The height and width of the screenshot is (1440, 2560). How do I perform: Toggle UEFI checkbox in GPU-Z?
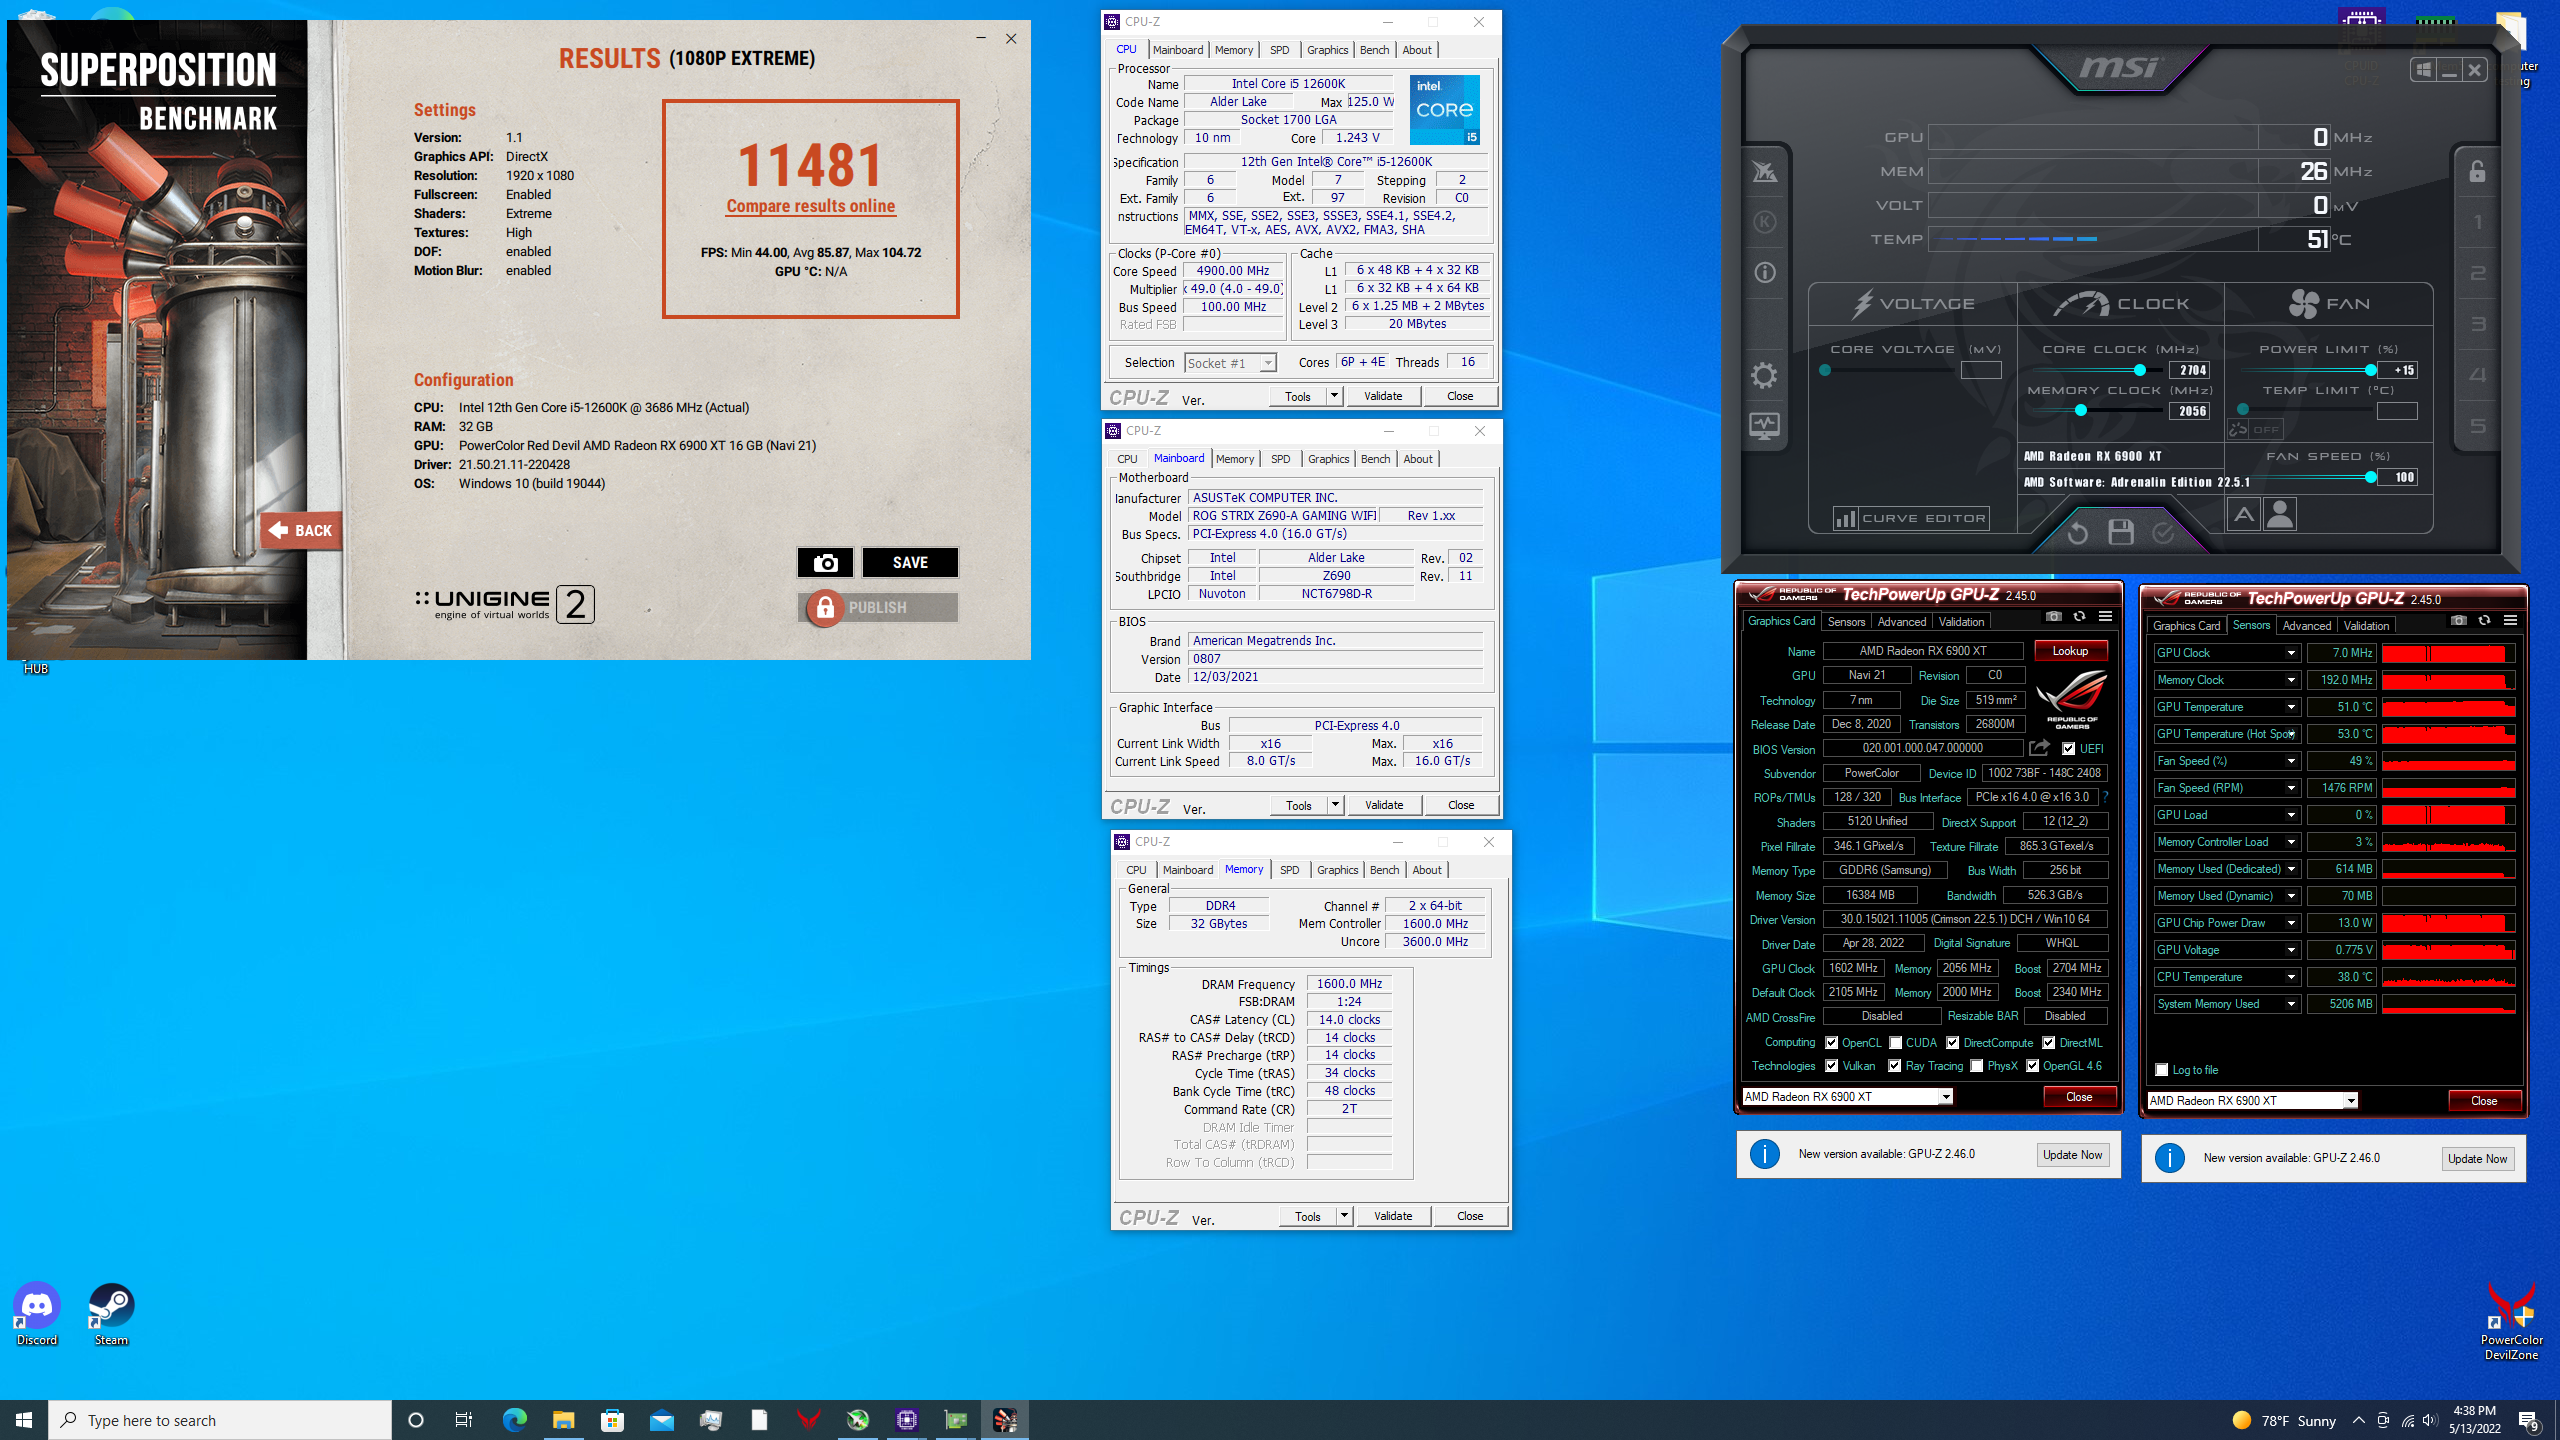click(x=2068, y=748)
